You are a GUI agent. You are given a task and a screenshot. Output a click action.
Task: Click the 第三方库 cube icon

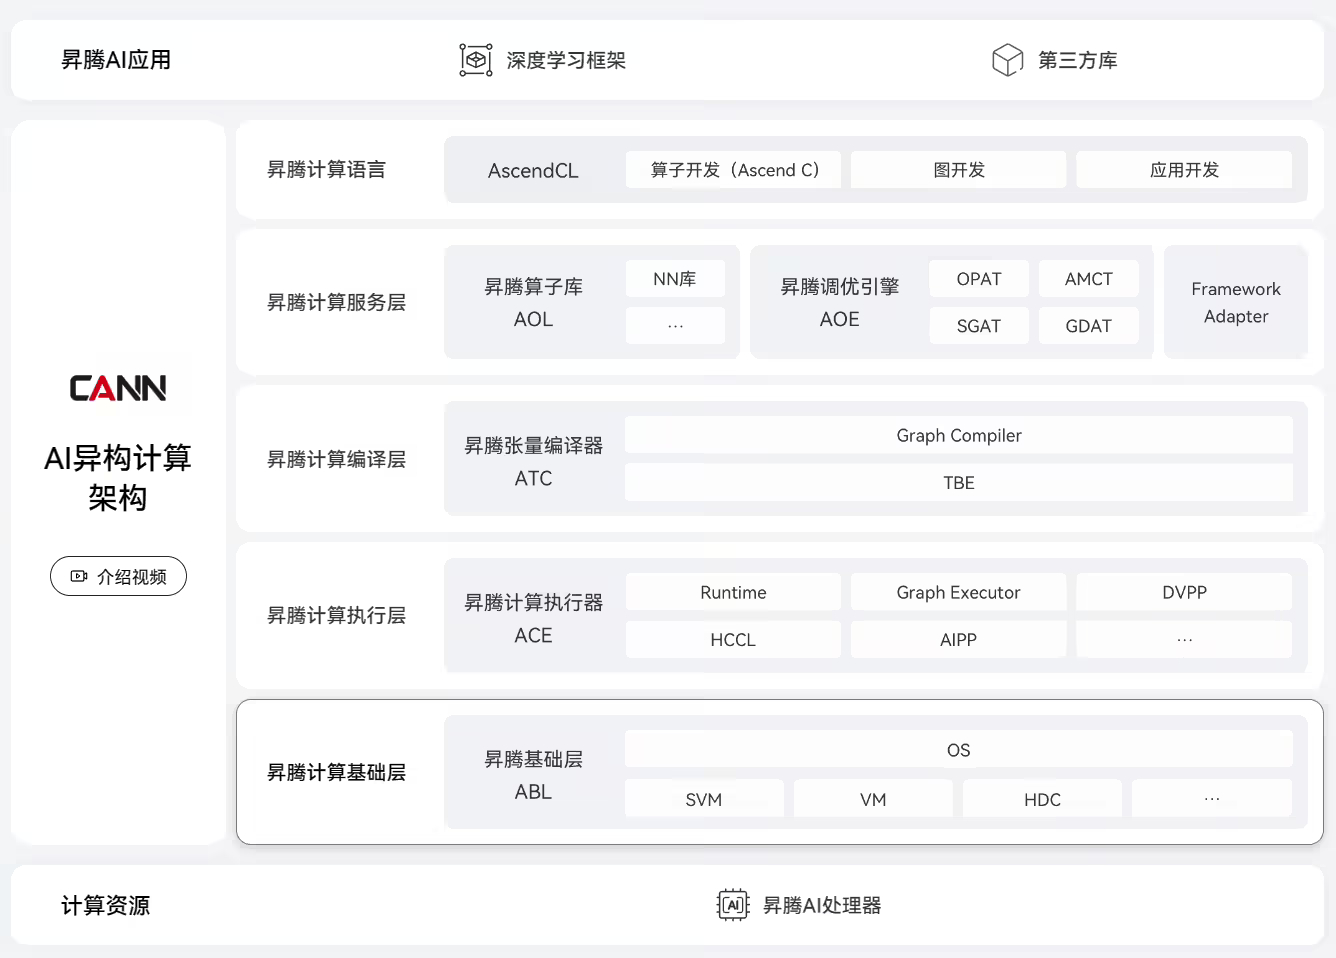pyautogui.click(x=1008, y=59)
